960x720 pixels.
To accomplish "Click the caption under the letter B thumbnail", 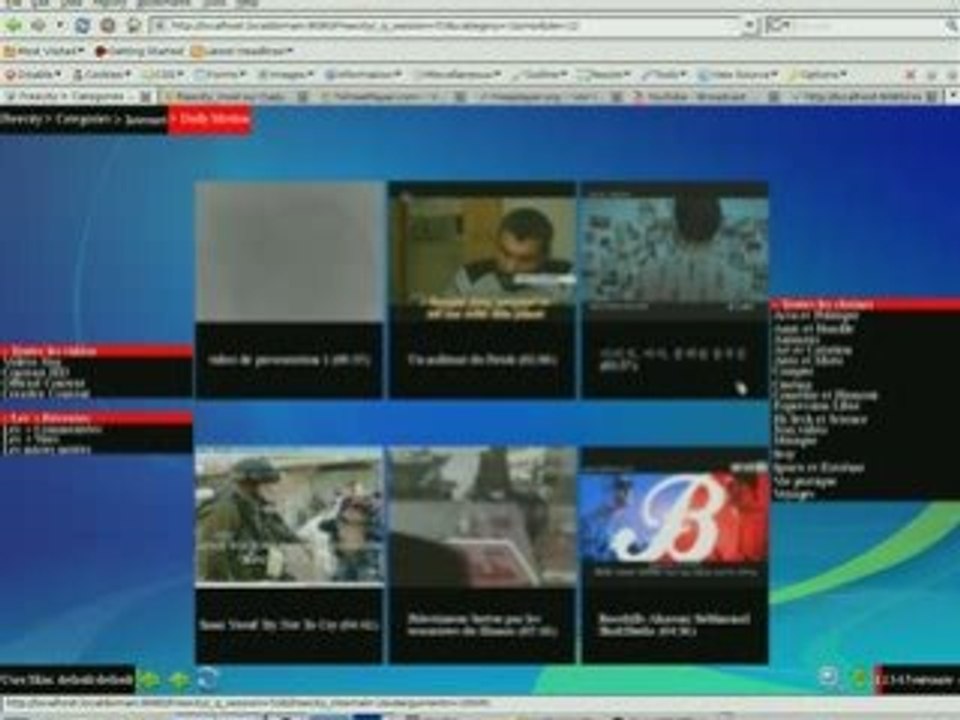I will coord(673,624).
